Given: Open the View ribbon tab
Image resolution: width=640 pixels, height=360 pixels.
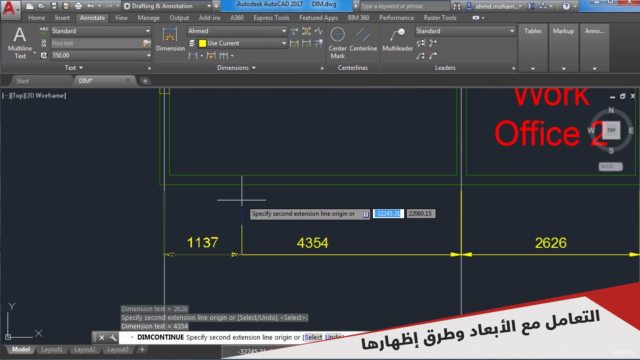Looking at the screenshot, I should pos(121,18).
